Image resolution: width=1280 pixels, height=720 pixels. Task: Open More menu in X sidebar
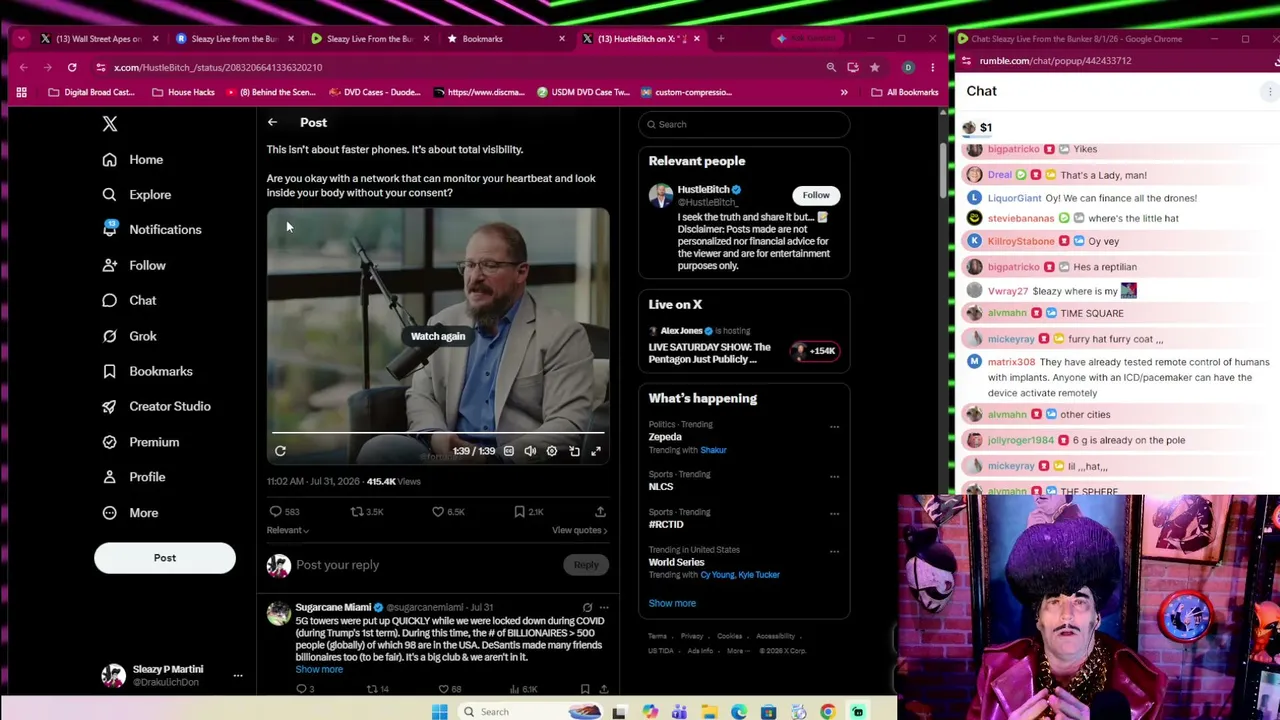[130, 513]
